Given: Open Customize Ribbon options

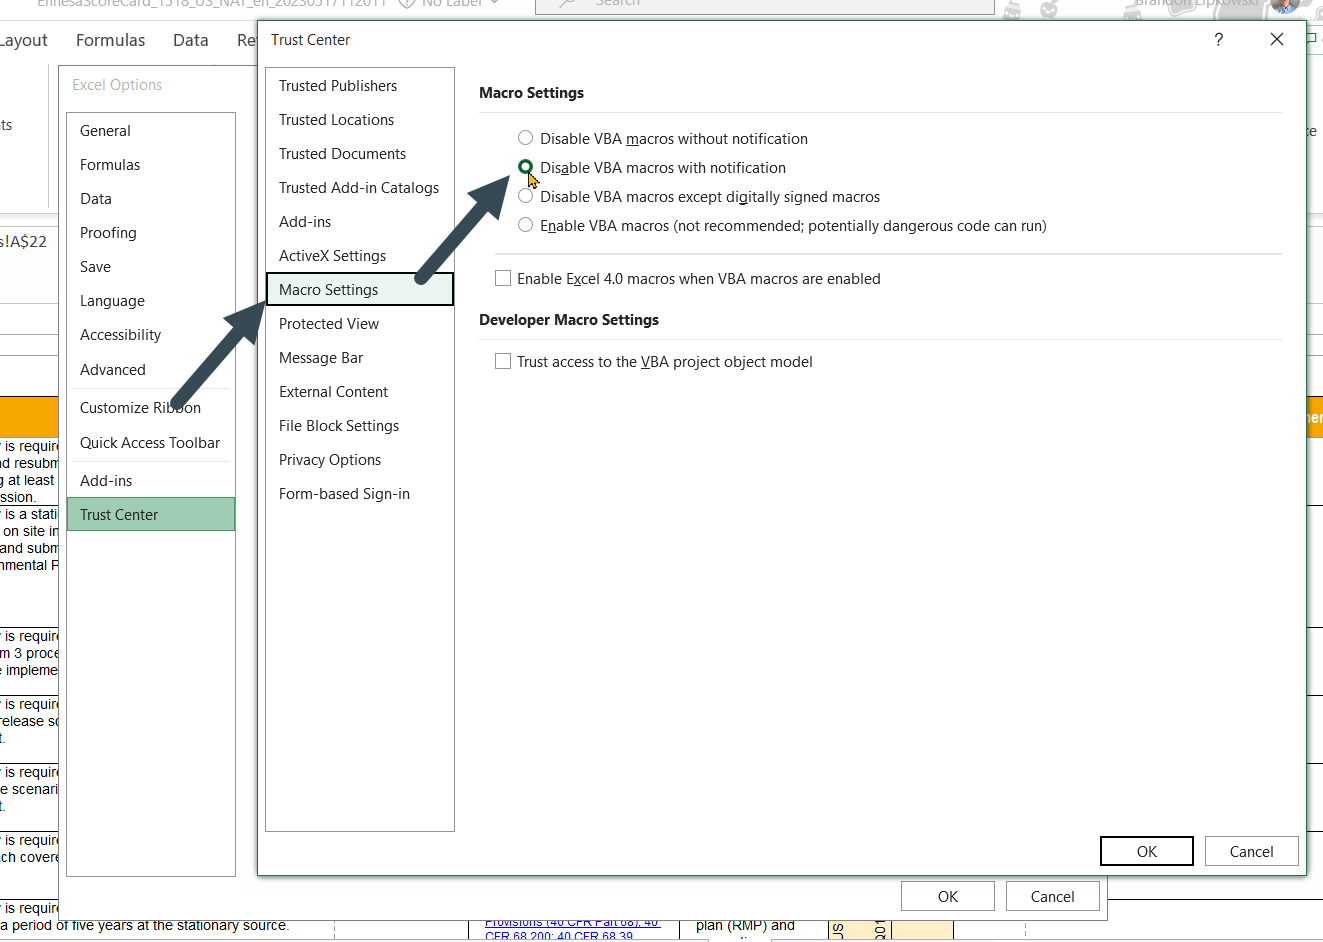Looking at the screenshot, I should (x=140, y=407).
